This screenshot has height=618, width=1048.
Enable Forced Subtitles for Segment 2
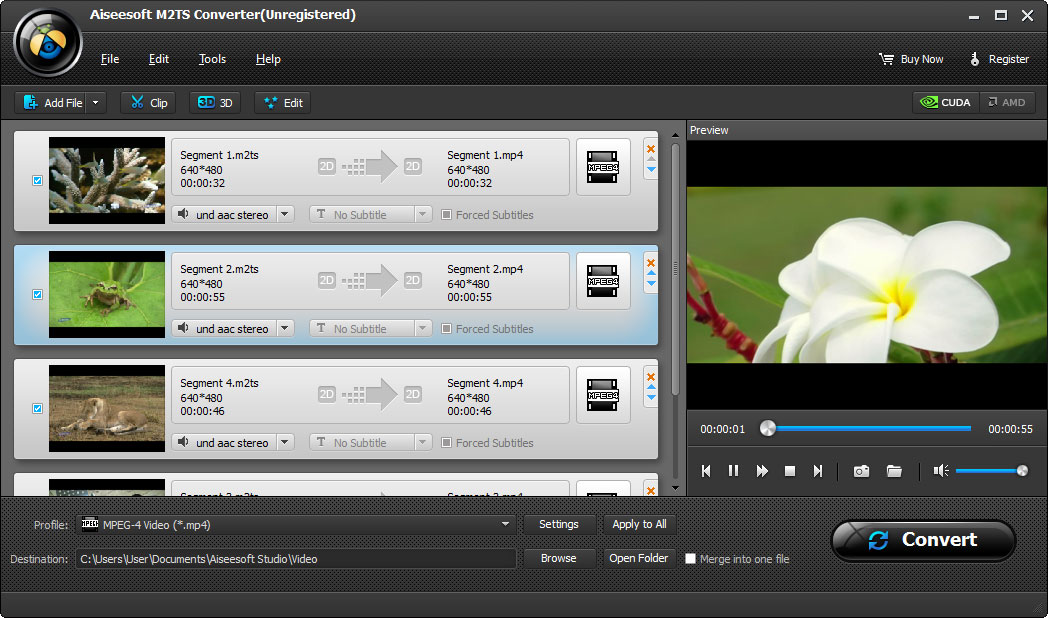pos(446,329)
